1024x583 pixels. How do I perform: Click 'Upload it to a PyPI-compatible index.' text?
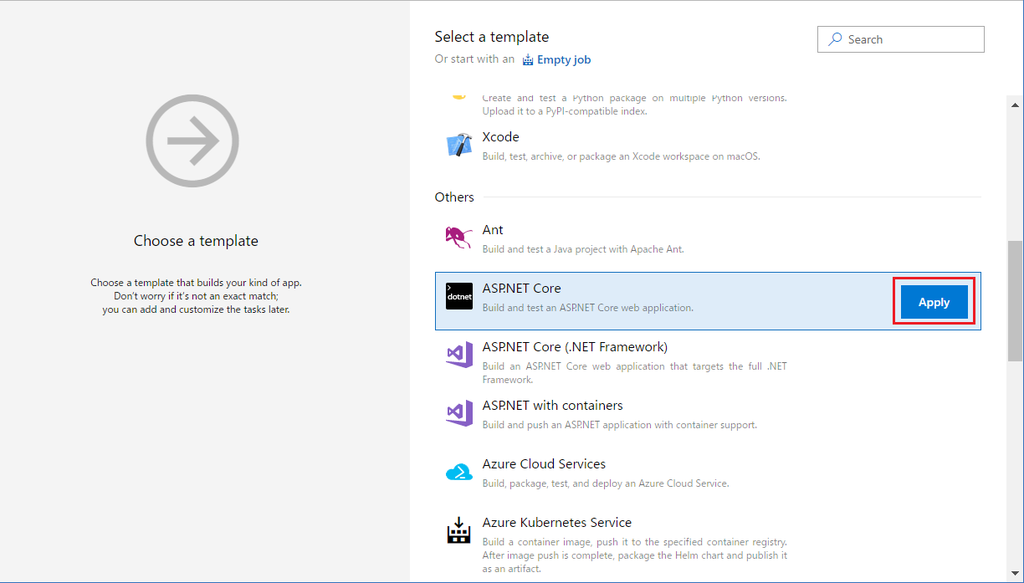[x=565, y=112]
